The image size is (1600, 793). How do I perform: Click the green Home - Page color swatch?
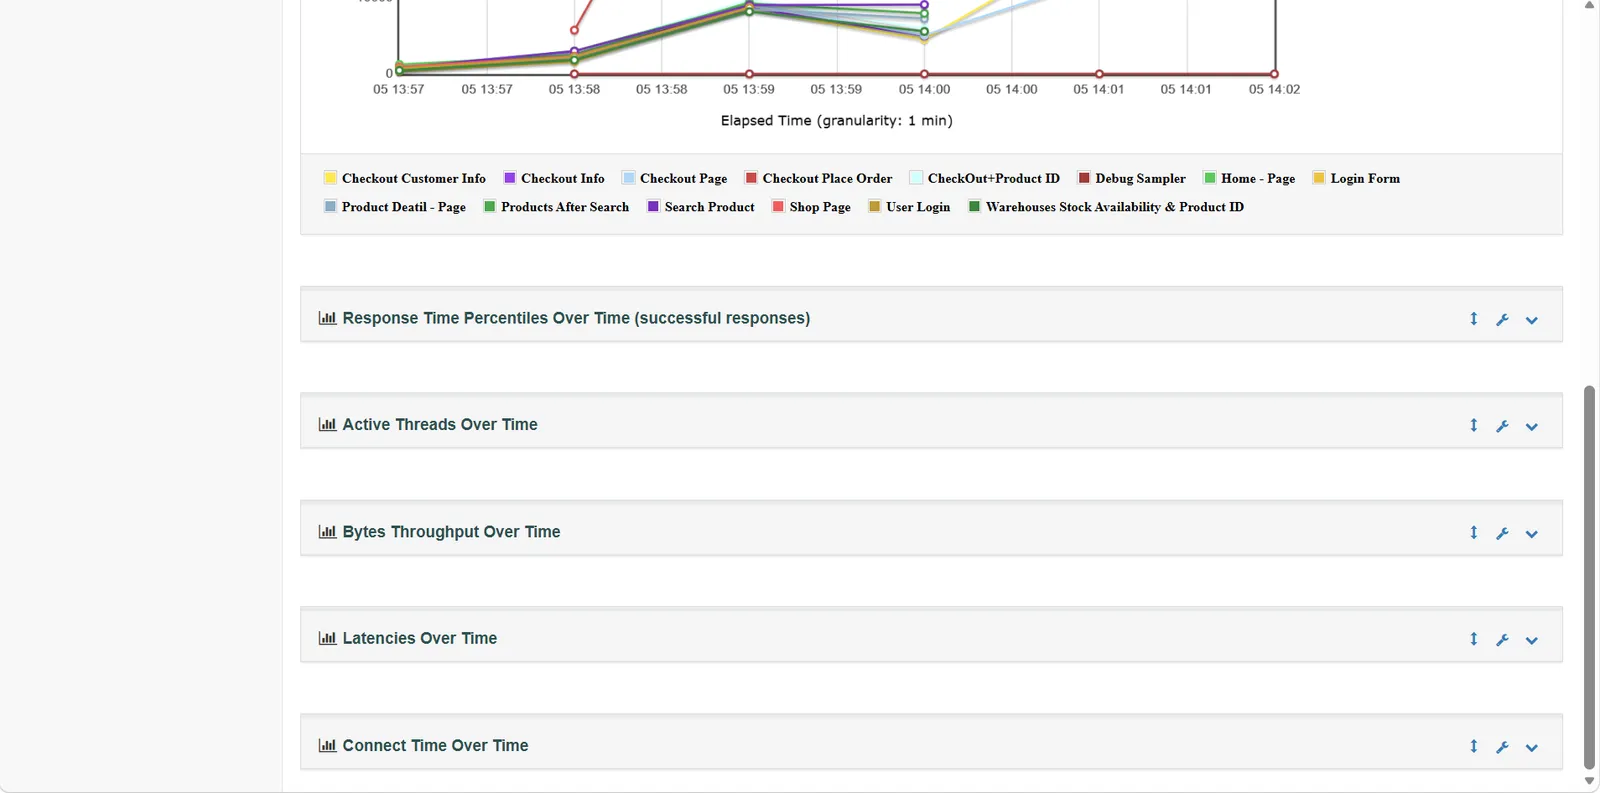point(1210,178)
